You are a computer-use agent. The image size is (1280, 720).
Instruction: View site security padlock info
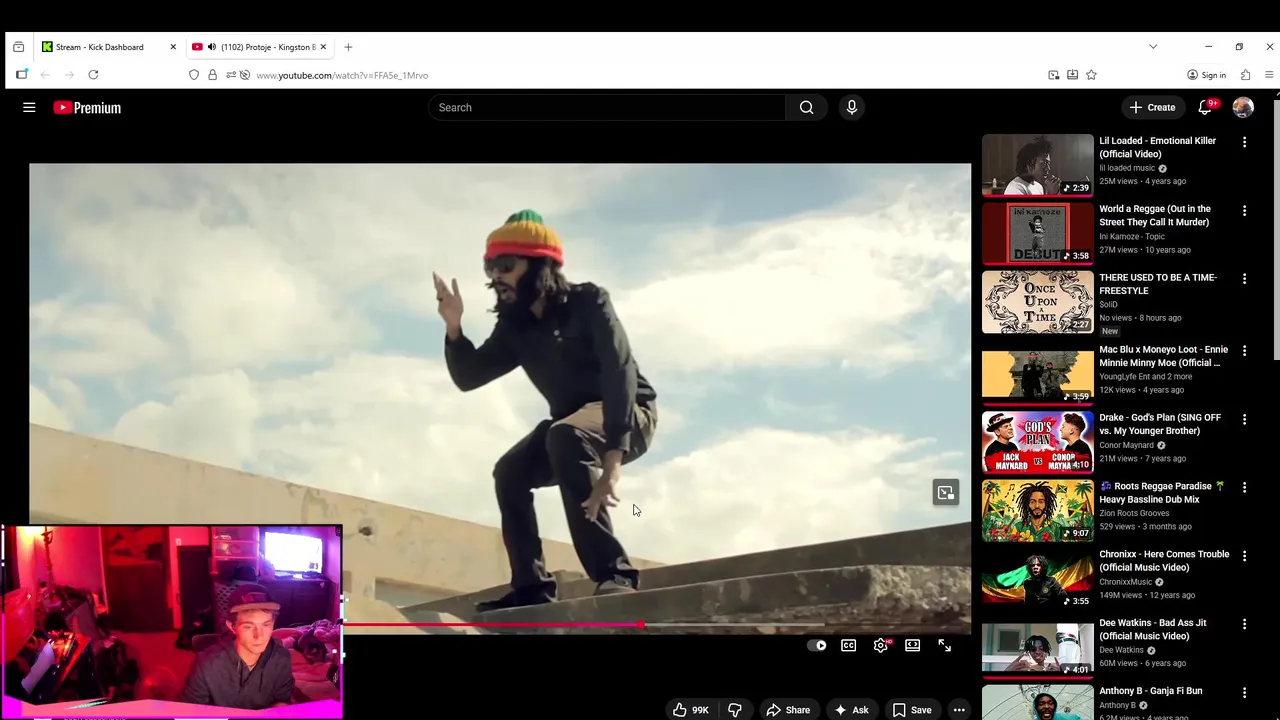pos(212,75)
